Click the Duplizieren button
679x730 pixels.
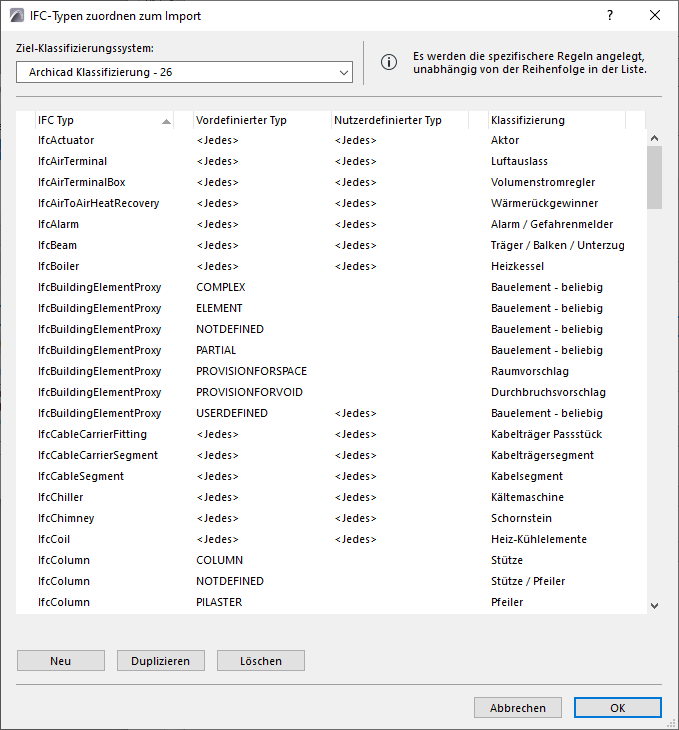coord(161,661)
